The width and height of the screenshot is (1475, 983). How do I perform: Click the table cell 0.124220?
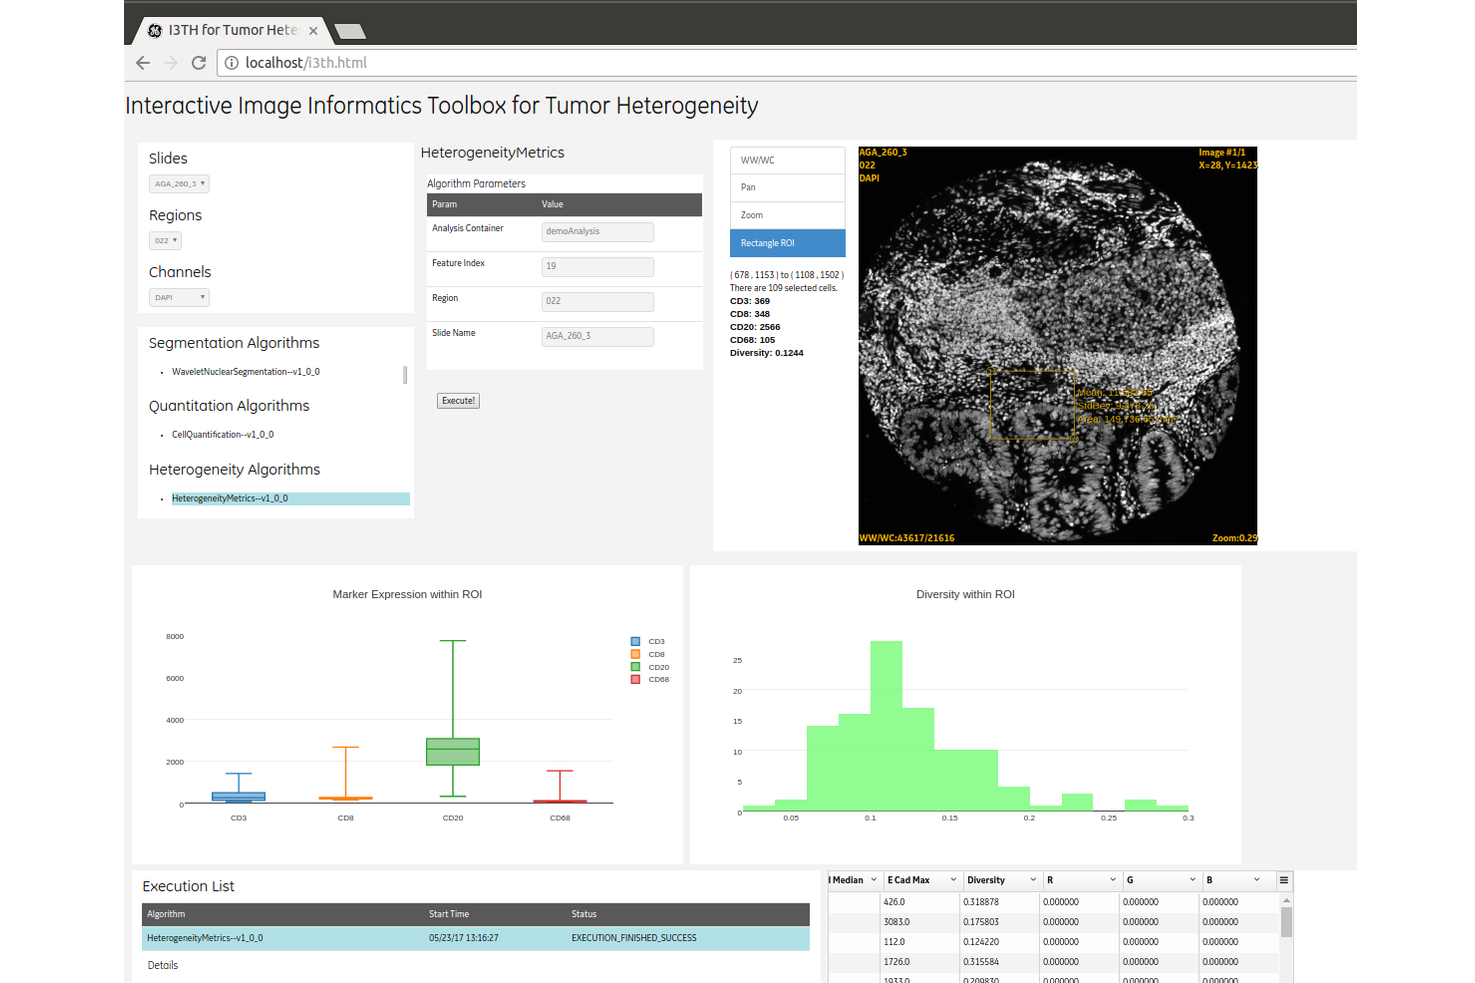1000,942
